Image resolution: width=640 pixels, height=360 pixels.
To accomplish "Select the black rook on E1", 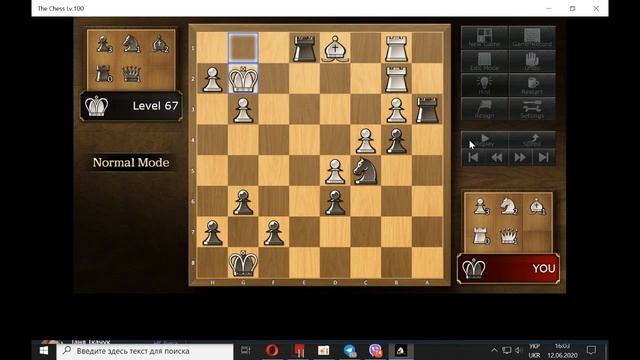I will click(304, 48).
